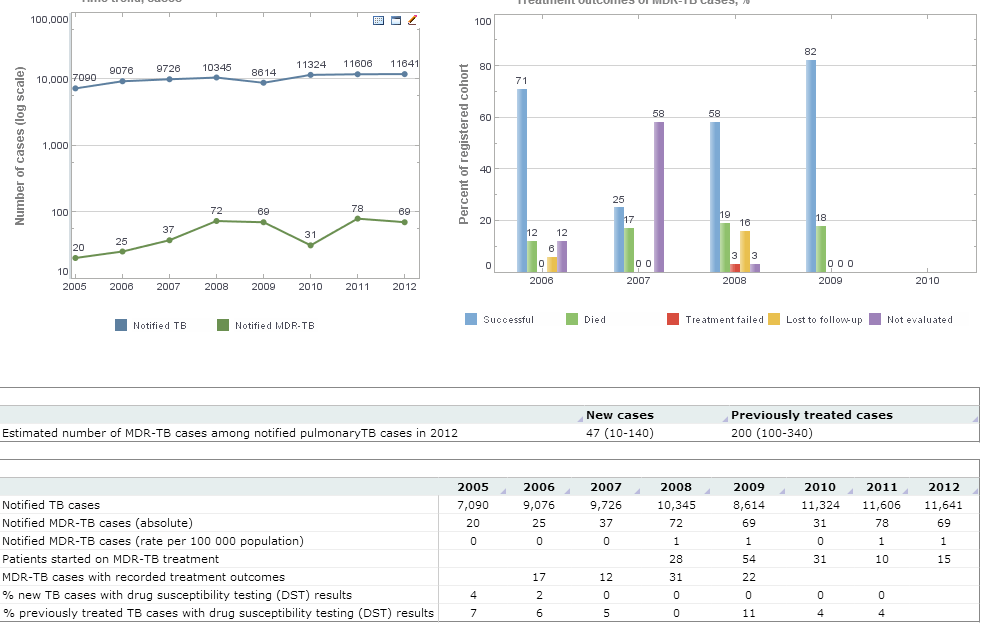Screen dimensions: 991x636
Task: Click the Notified MDR-TB legend green square
Action: [x=222, y=325]
